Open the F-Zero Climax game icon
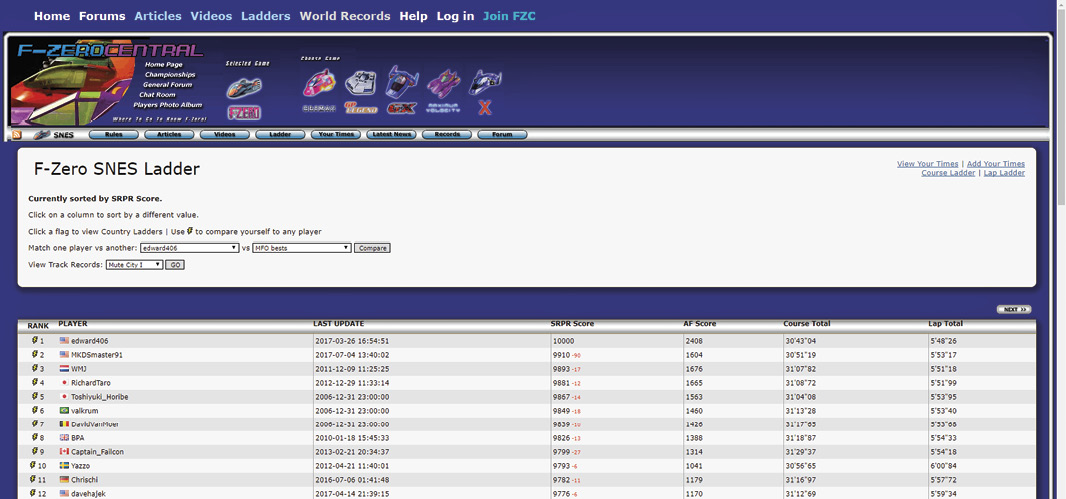Viewport: 1066px width, 499px height. [x=318, y=84]
